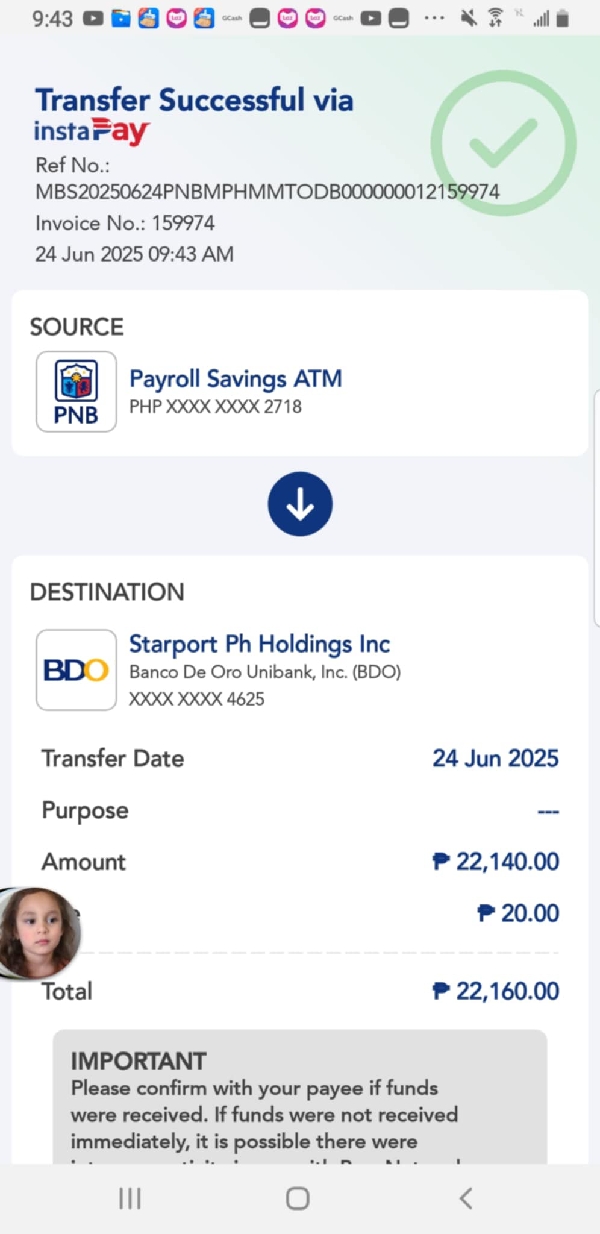This screenshot has width=600, height=1234.
Task: Select the Payroll Savings ATM source account
Action: [x=235, y=379]
